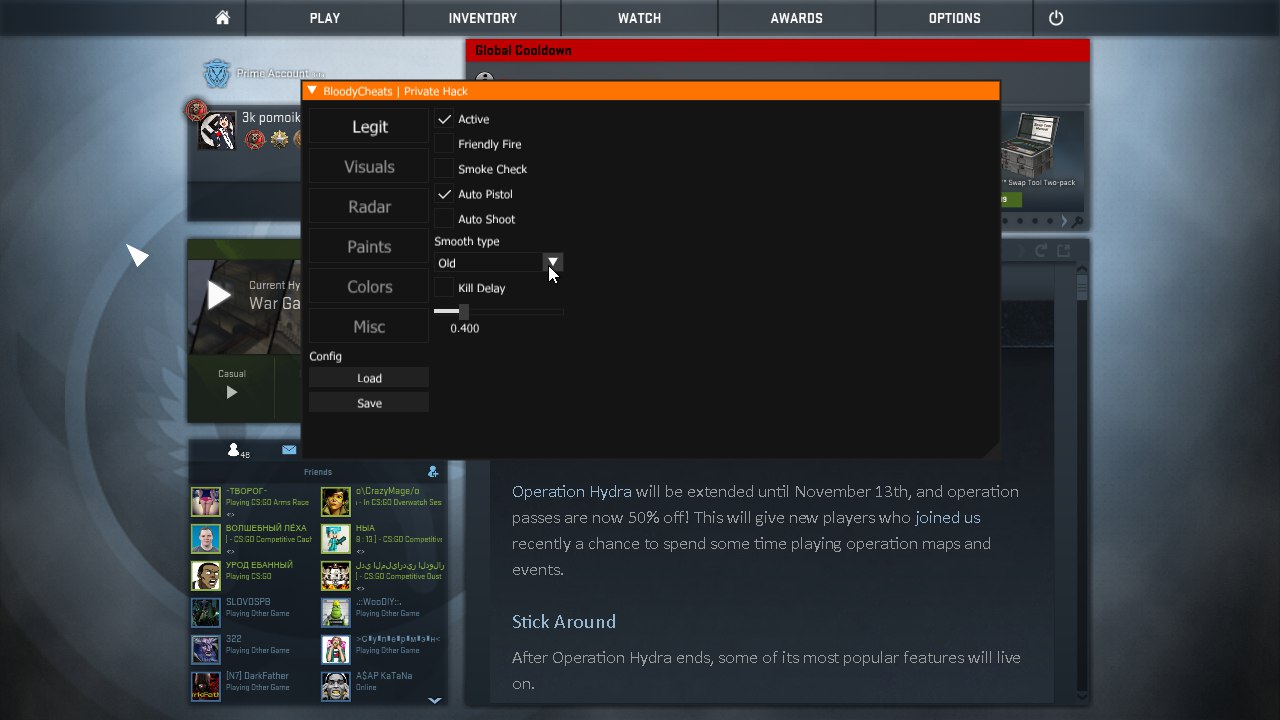Image resolution: width=1280 pixels, height=720 pixels.
Task: Click the "0.400" slider value
Action: (x=465, y=328)
